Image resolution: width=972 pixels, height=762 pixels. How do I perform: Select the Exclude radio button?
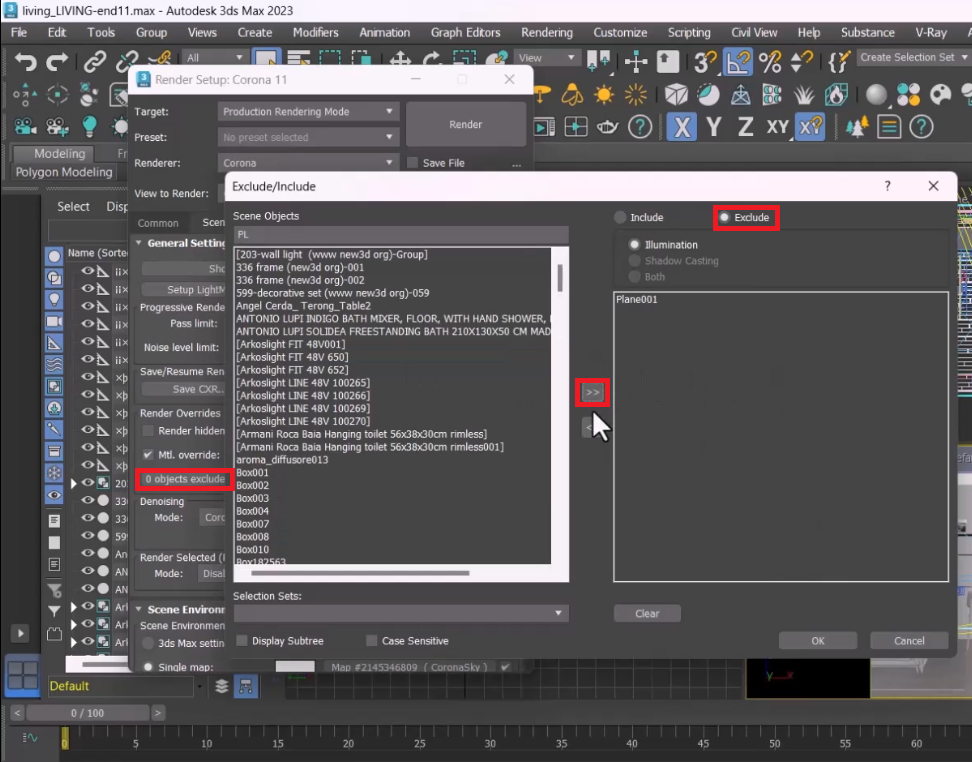click(724, 217)
